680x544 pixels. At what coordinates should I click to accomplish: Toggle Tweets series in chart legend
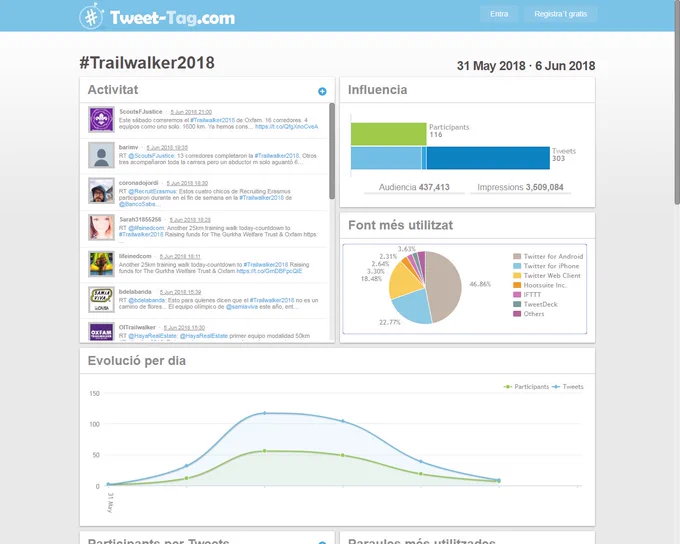click(568, 387)
